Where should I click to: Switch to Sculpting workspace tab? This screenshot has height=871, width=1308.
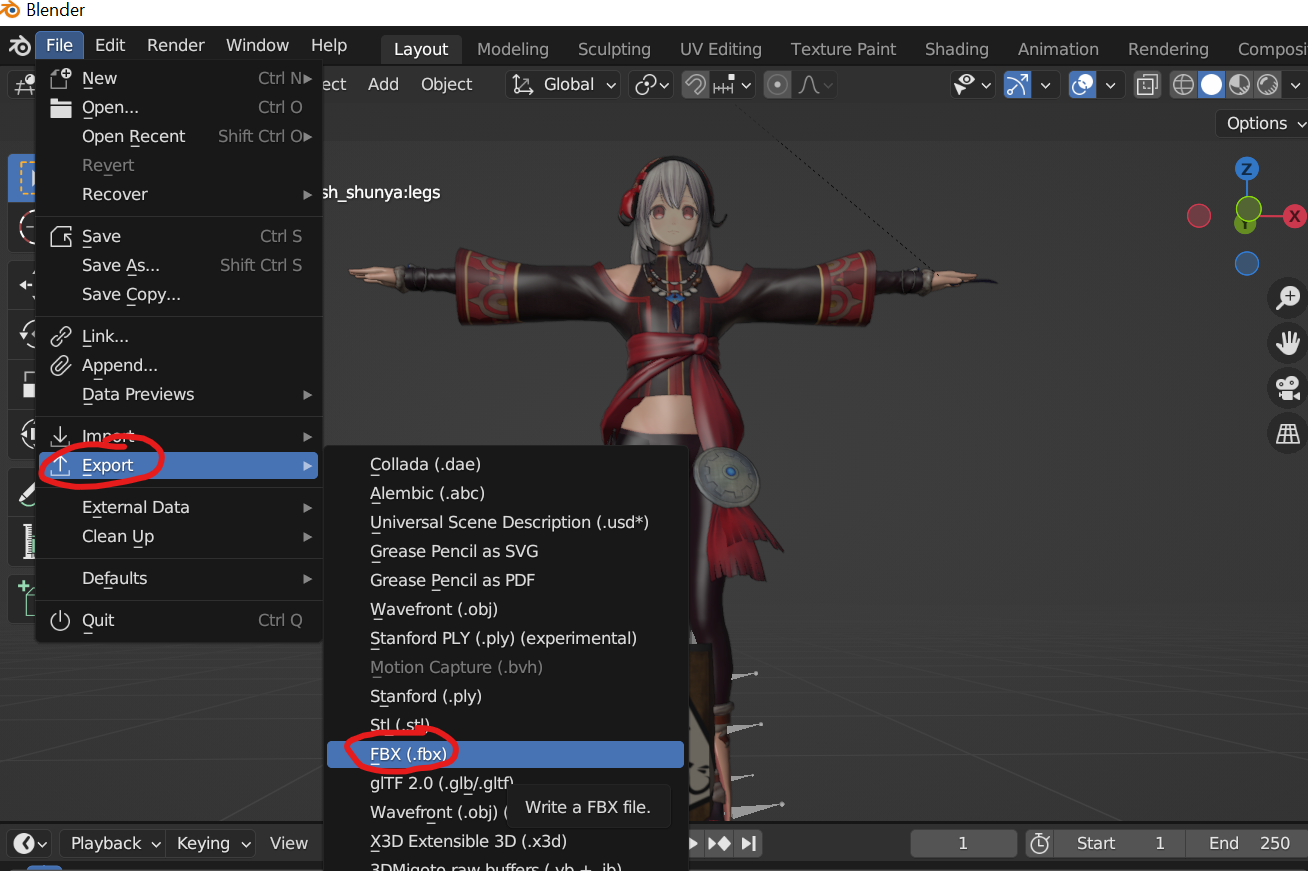click(x=614, y=49)
